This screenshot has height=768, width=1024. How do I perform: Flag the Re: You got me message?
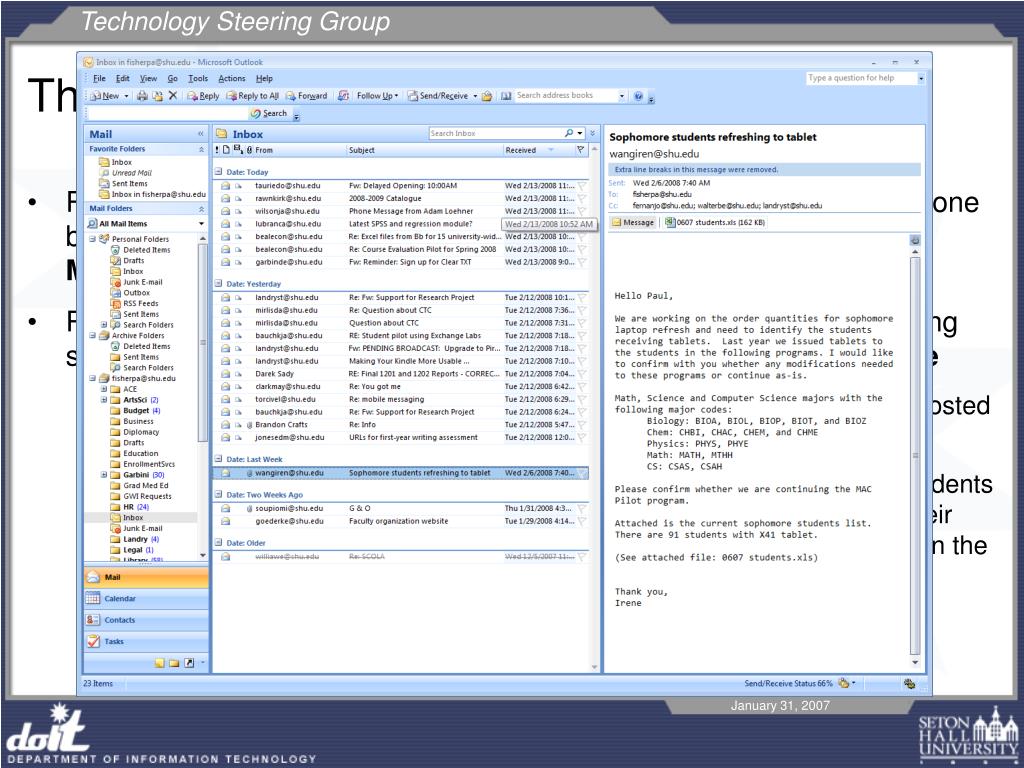(x=582, y=387)
